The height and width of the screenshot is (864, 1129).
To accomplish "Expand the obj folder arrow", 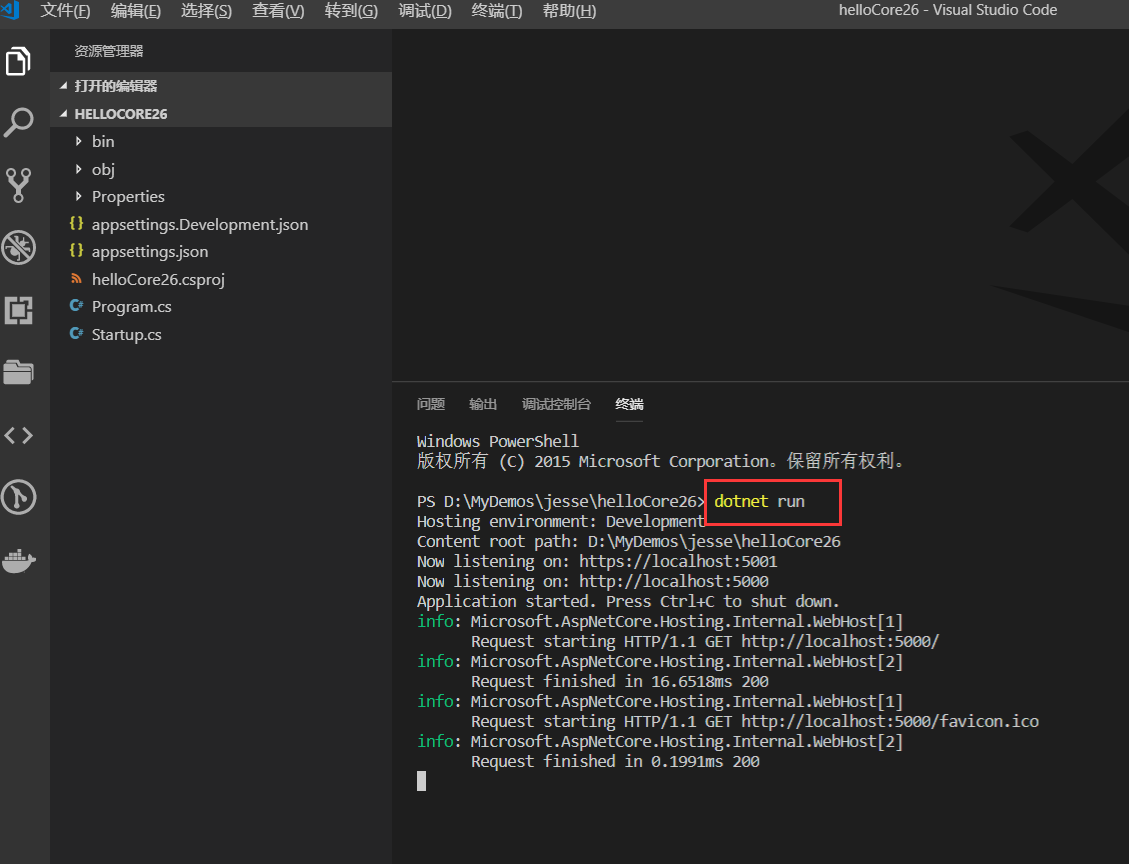I will click(78, 168).
